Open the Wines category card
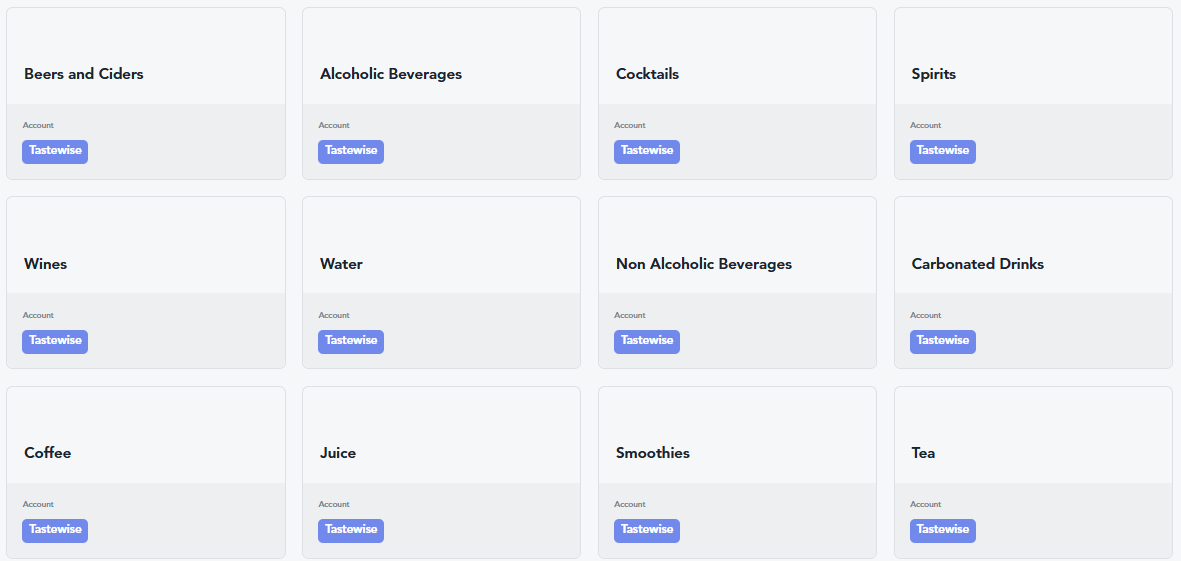The image size is (1181, 561). coord(46,264)
